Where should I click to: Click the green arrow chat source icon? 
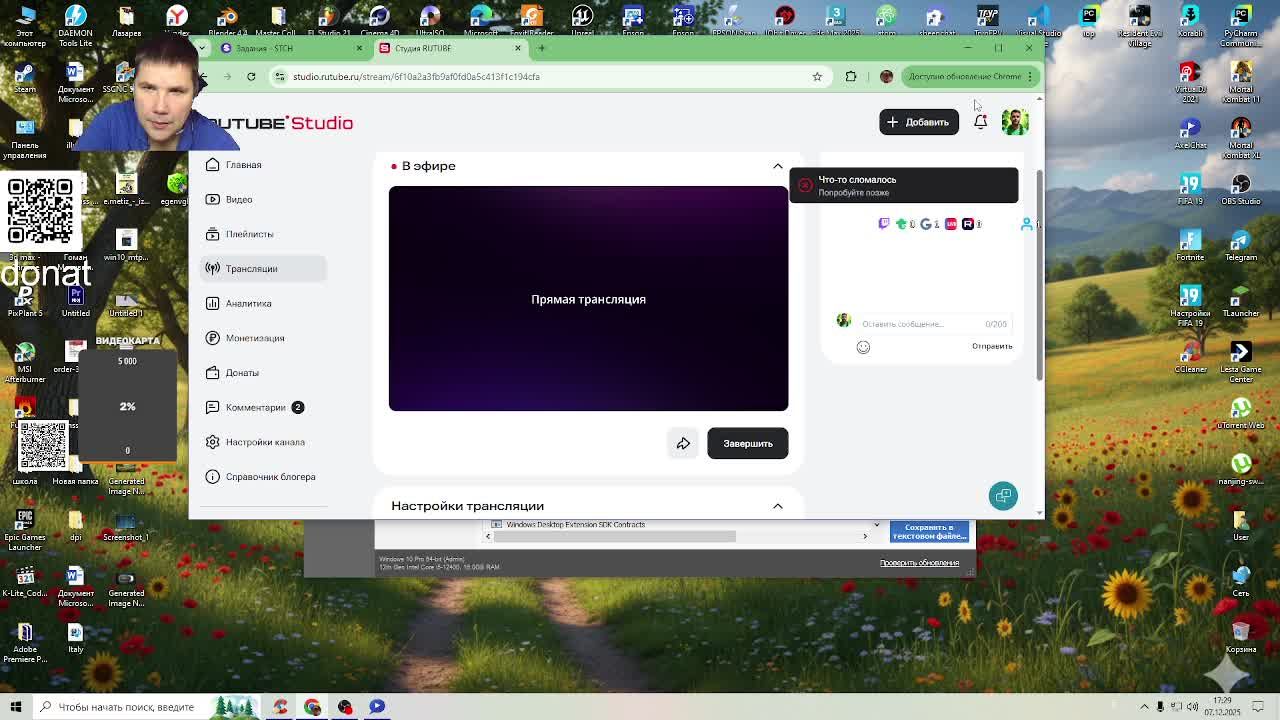[901, 224]
